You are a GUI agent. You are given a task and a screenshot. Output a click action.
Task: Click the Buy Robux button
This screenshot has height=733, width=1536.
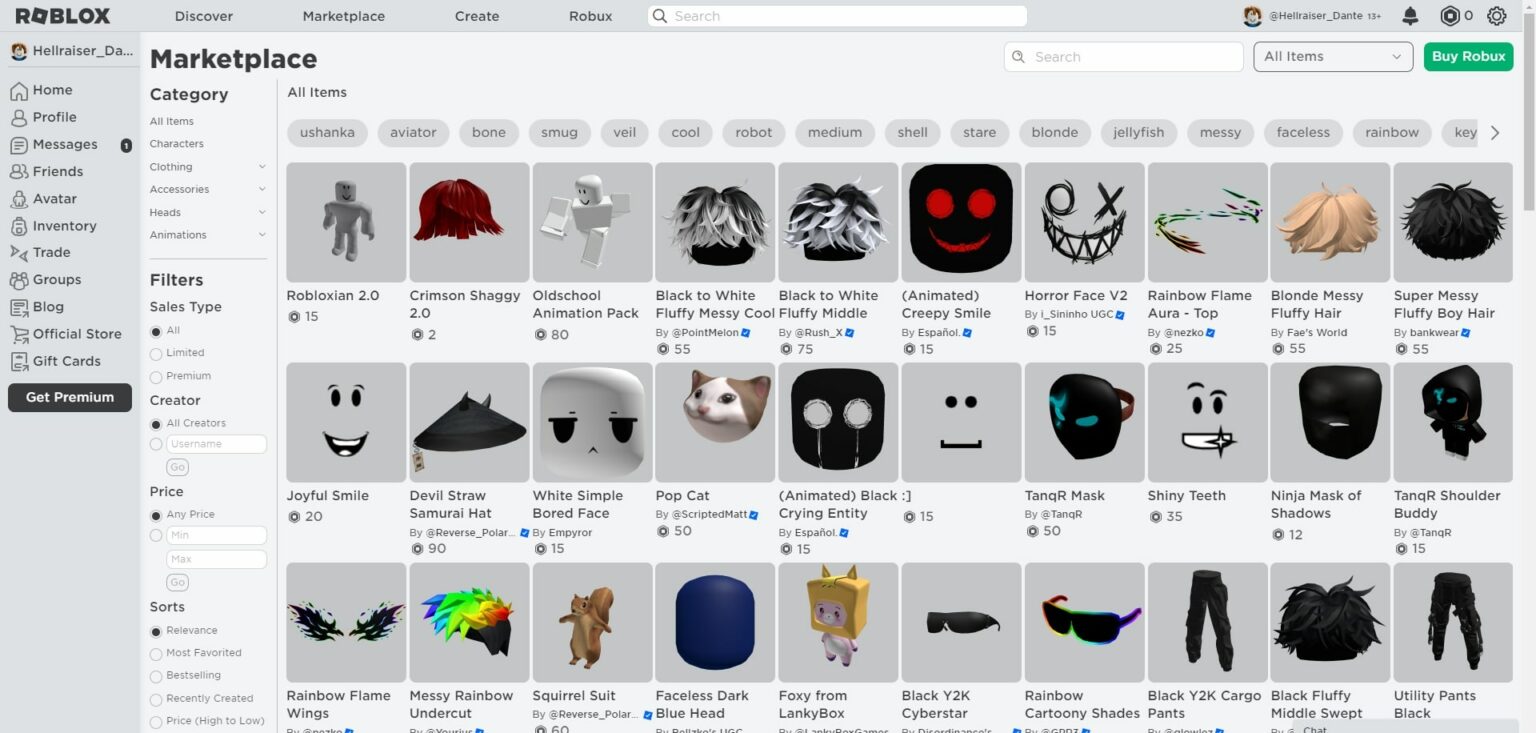pos(1468,56)
